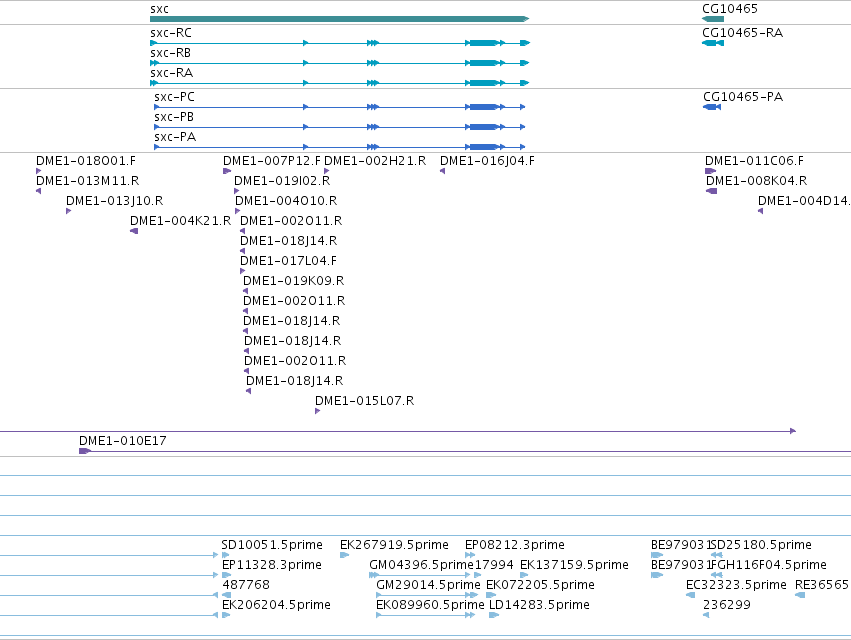Select the EC32323.5prime arrow glyph
This screenshot has height=640, width=851.
pyautogui.click(x=691, y=595)
